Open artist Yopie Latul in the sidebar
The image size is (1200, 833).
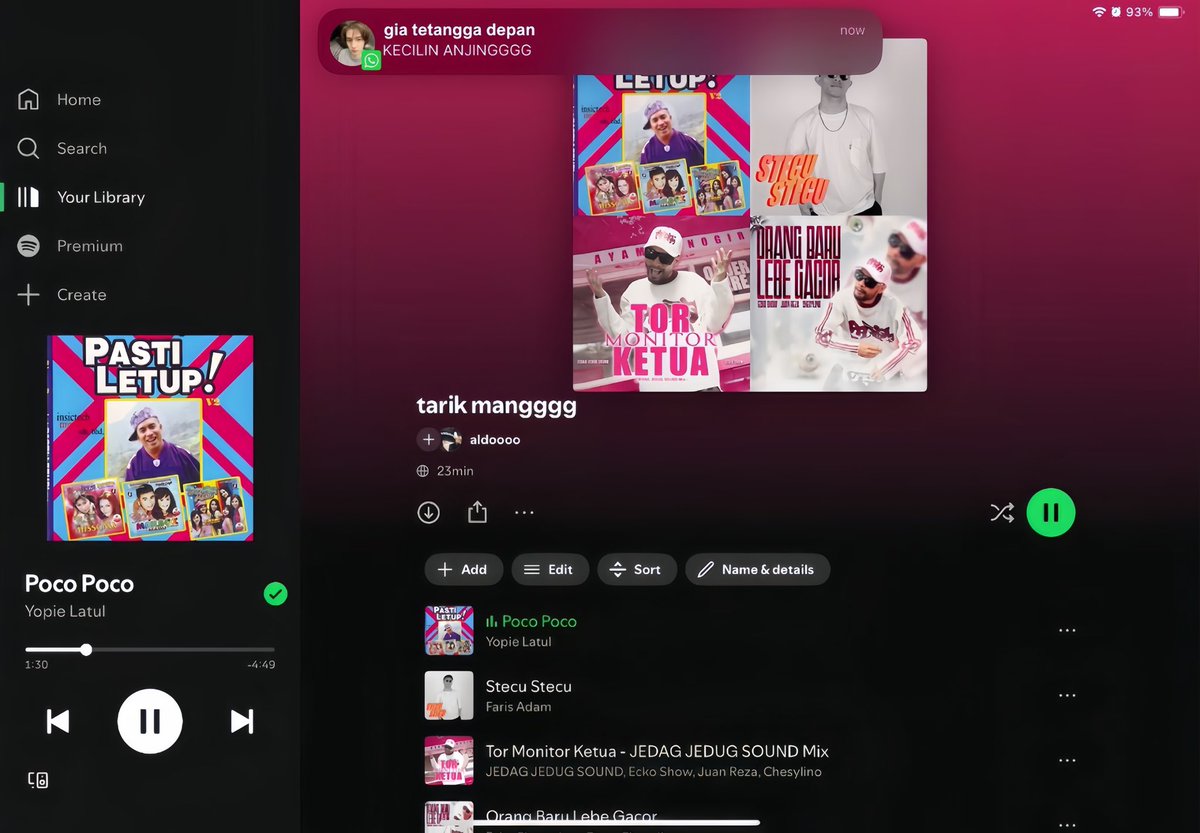[65, 611]
